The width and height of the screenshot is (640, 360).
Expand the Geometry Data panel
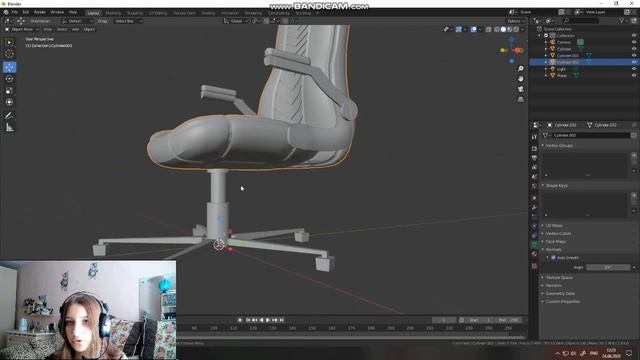tap(560, 293)
